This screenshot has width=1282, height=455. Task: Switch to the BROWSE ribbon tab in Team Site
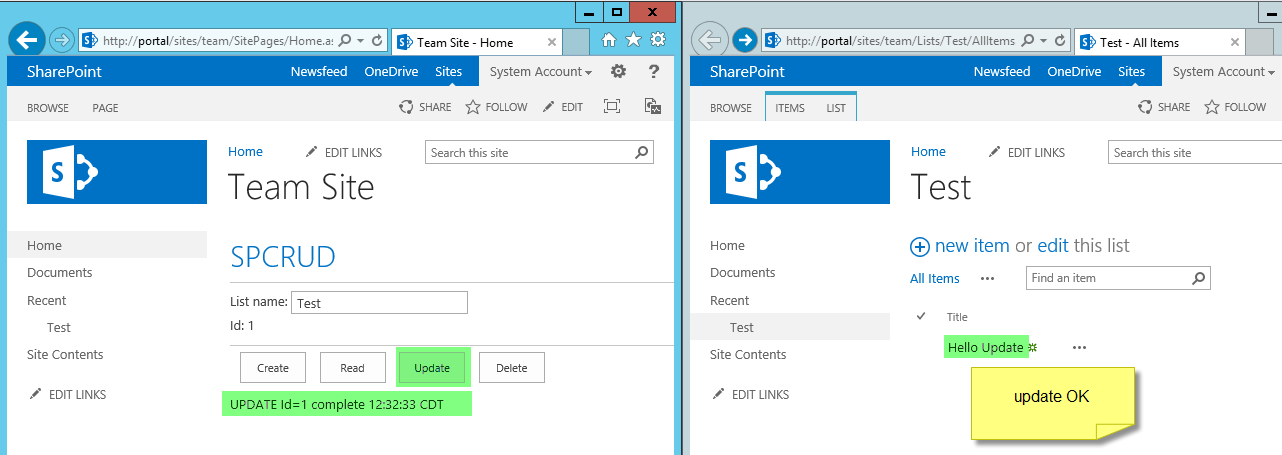pos(48,108)
